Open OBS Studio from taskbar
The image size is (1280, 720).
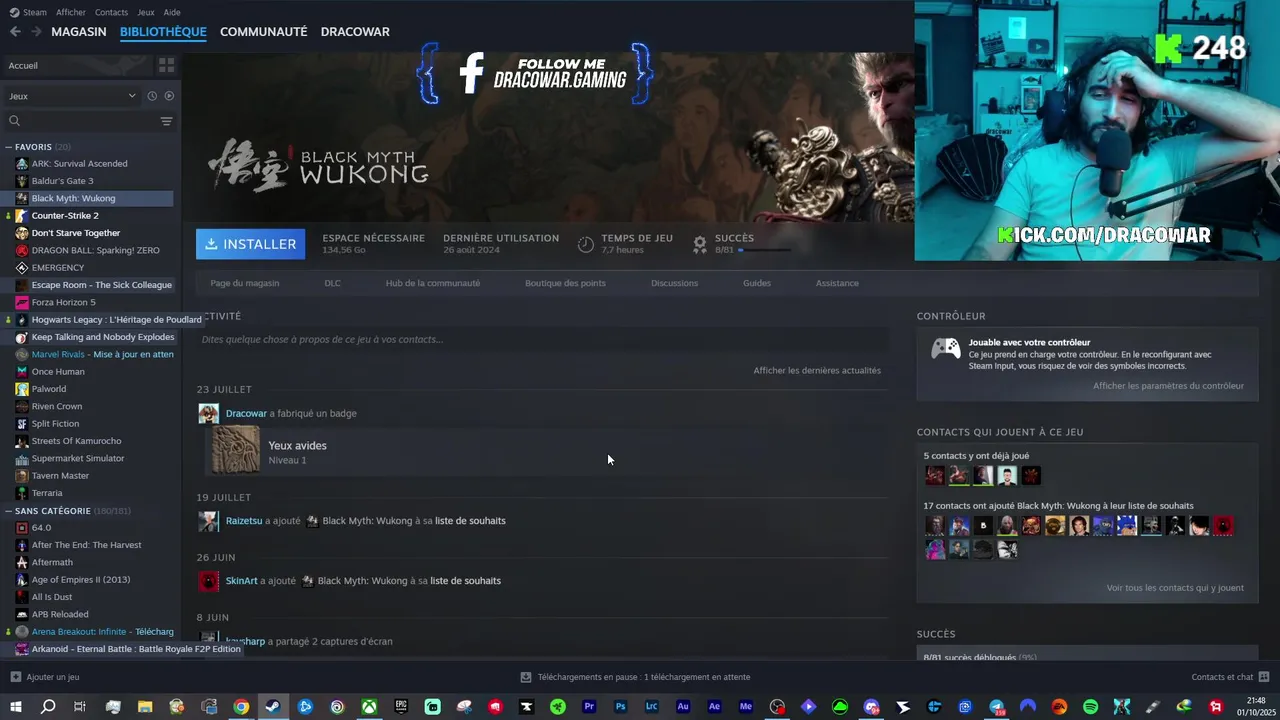click(777, 707)
